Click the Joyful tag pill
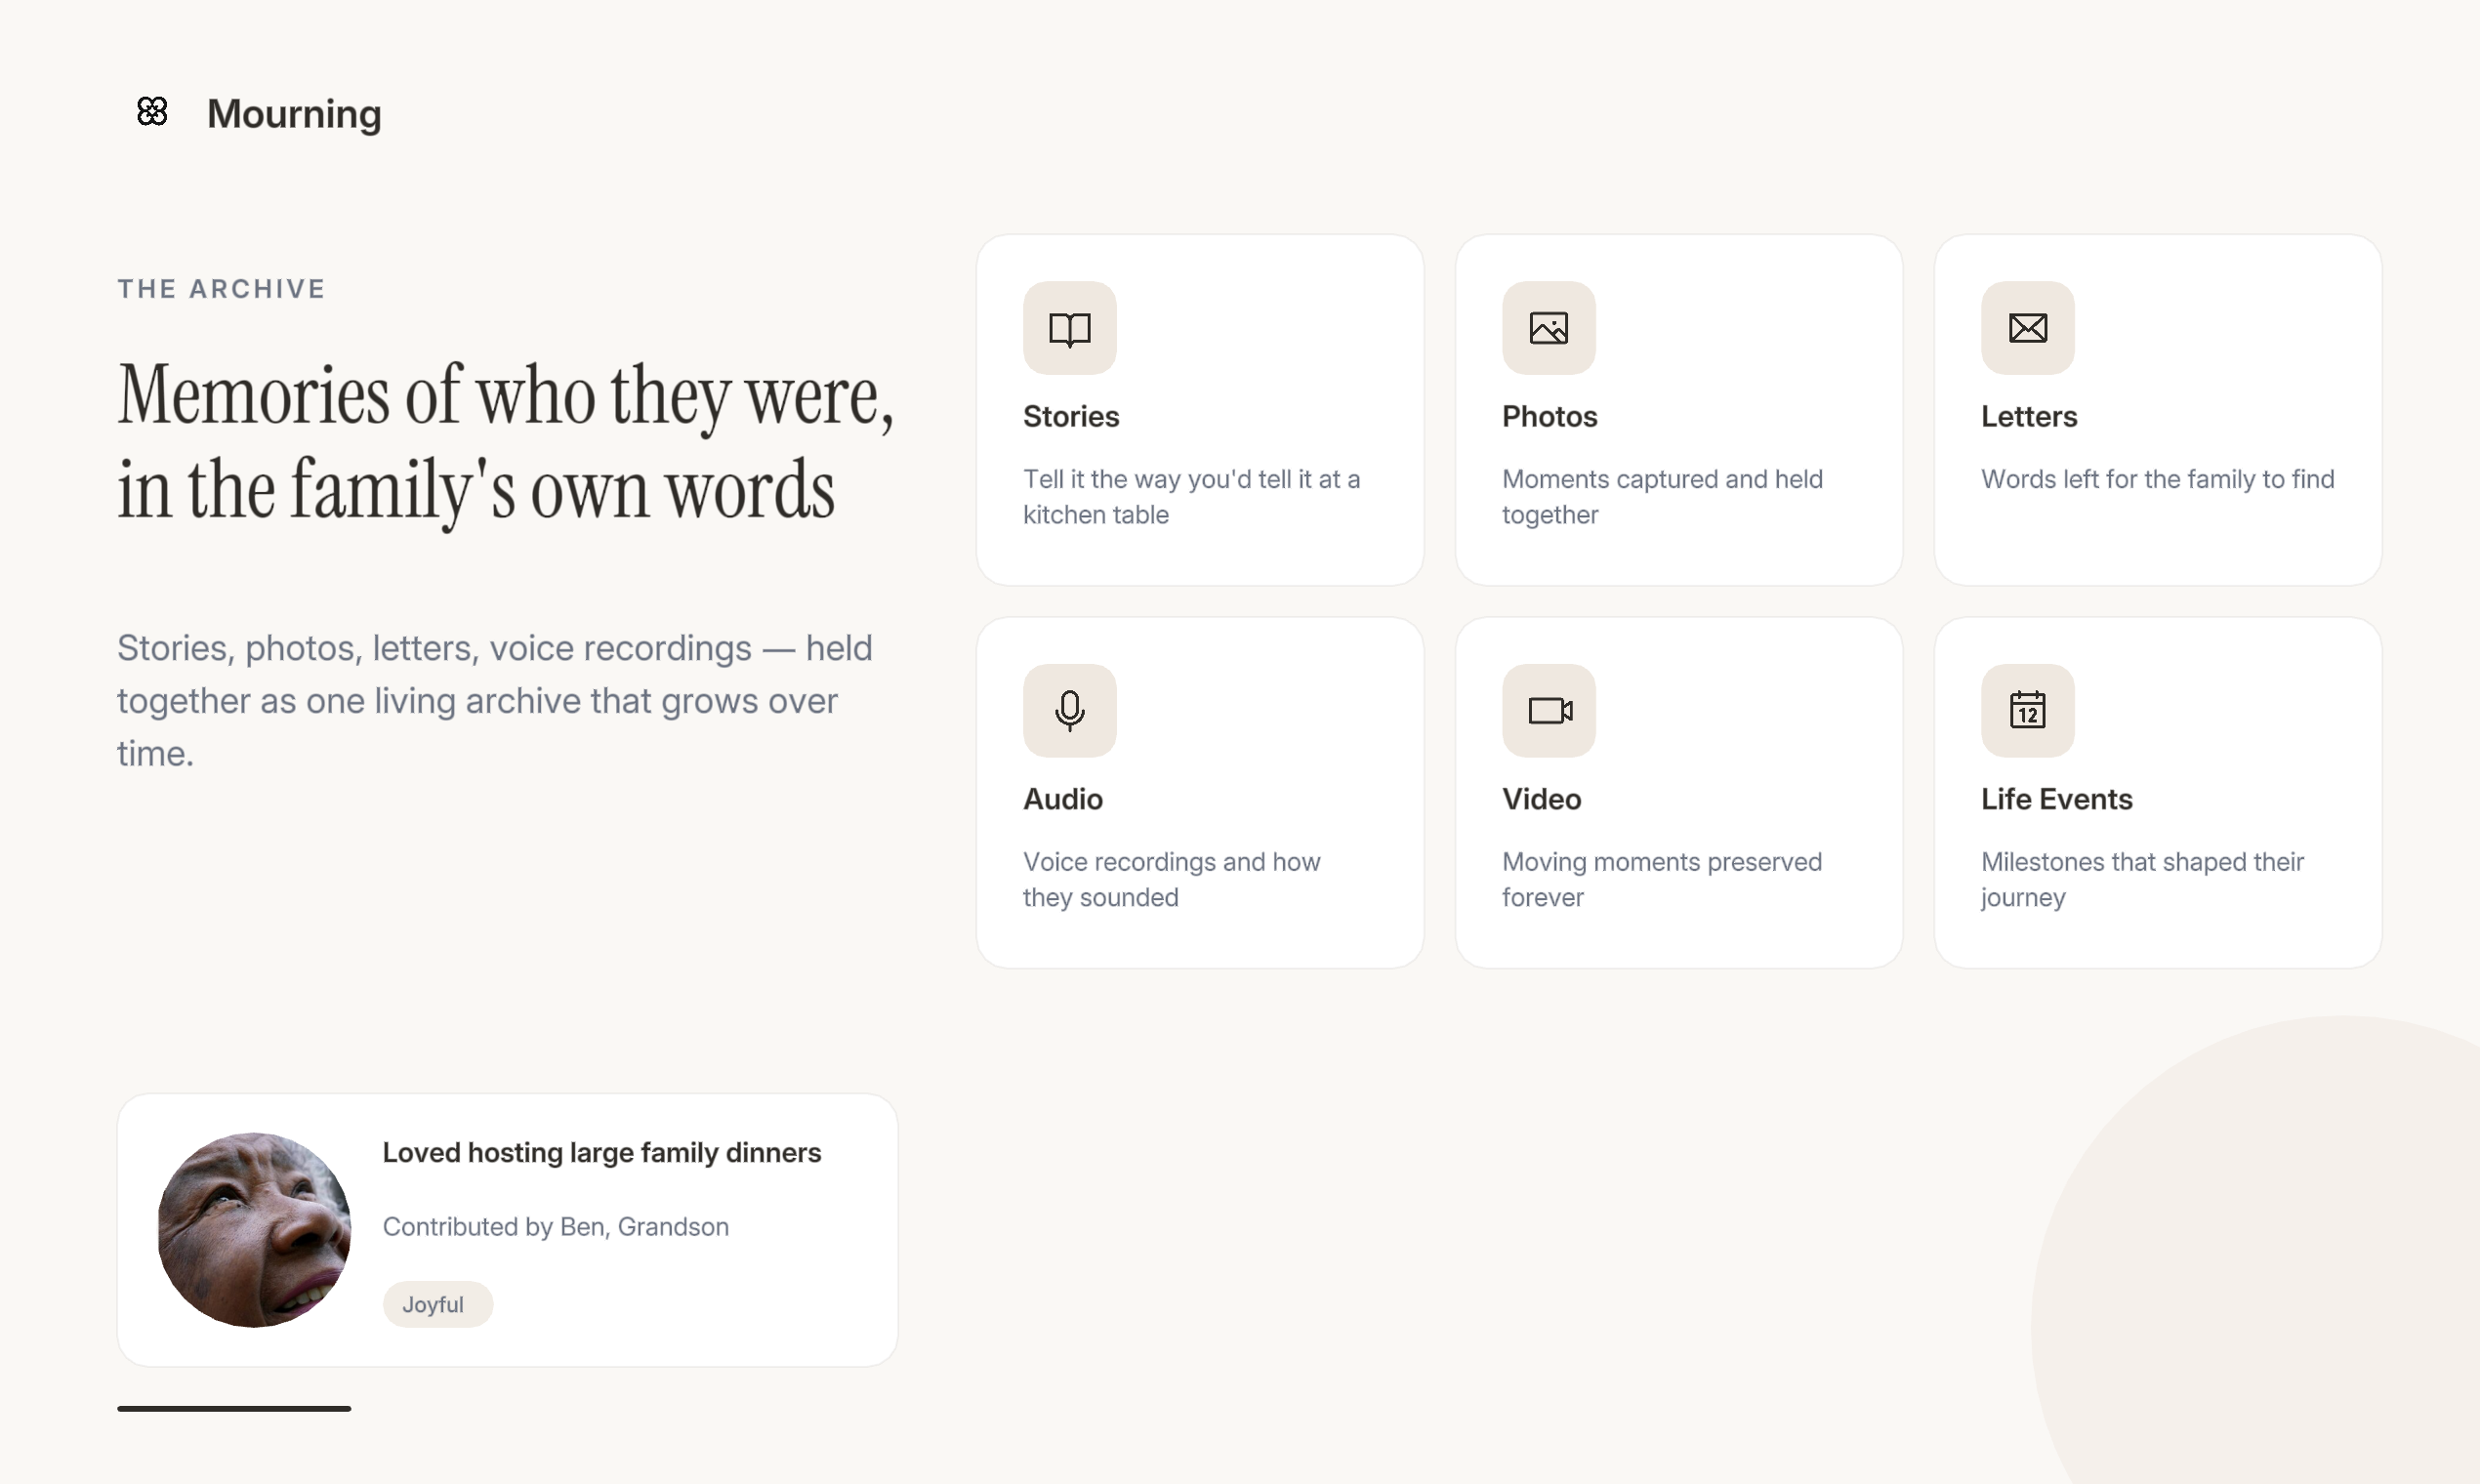Viewport: 2480px width, 1484px height. click(x=437, y=1305)
